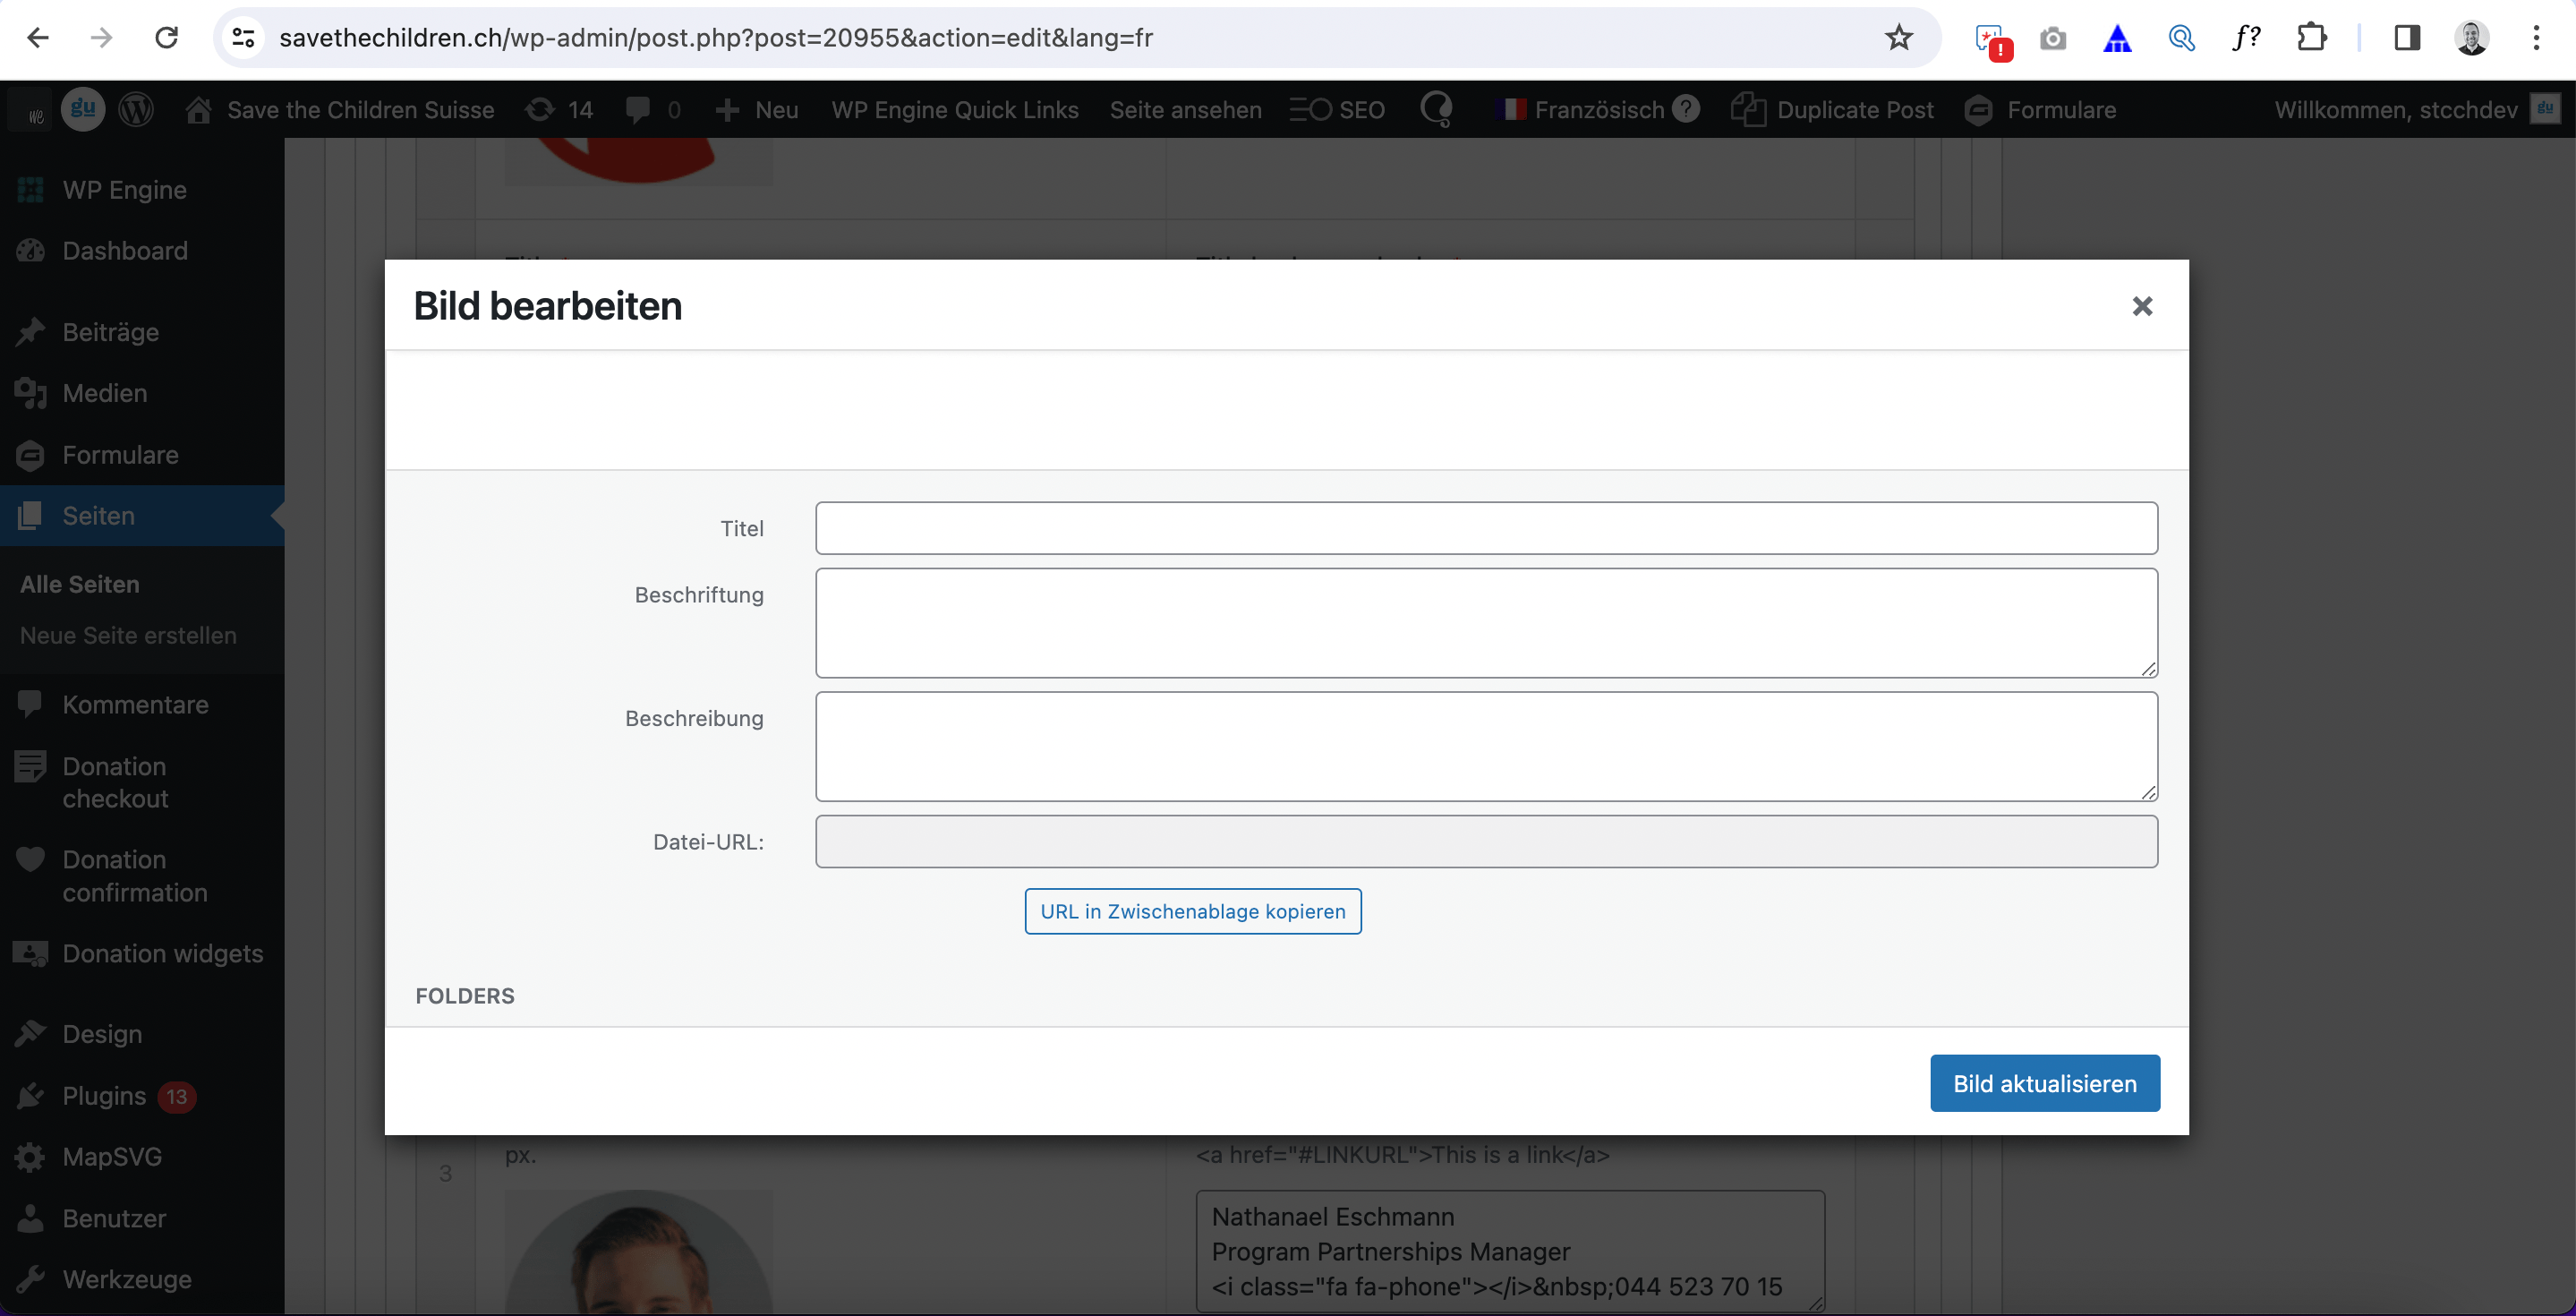Viewport: 2576px width, 1316px height.
Task: Bookmark this page with the star icon
Action: [1898, 38]
